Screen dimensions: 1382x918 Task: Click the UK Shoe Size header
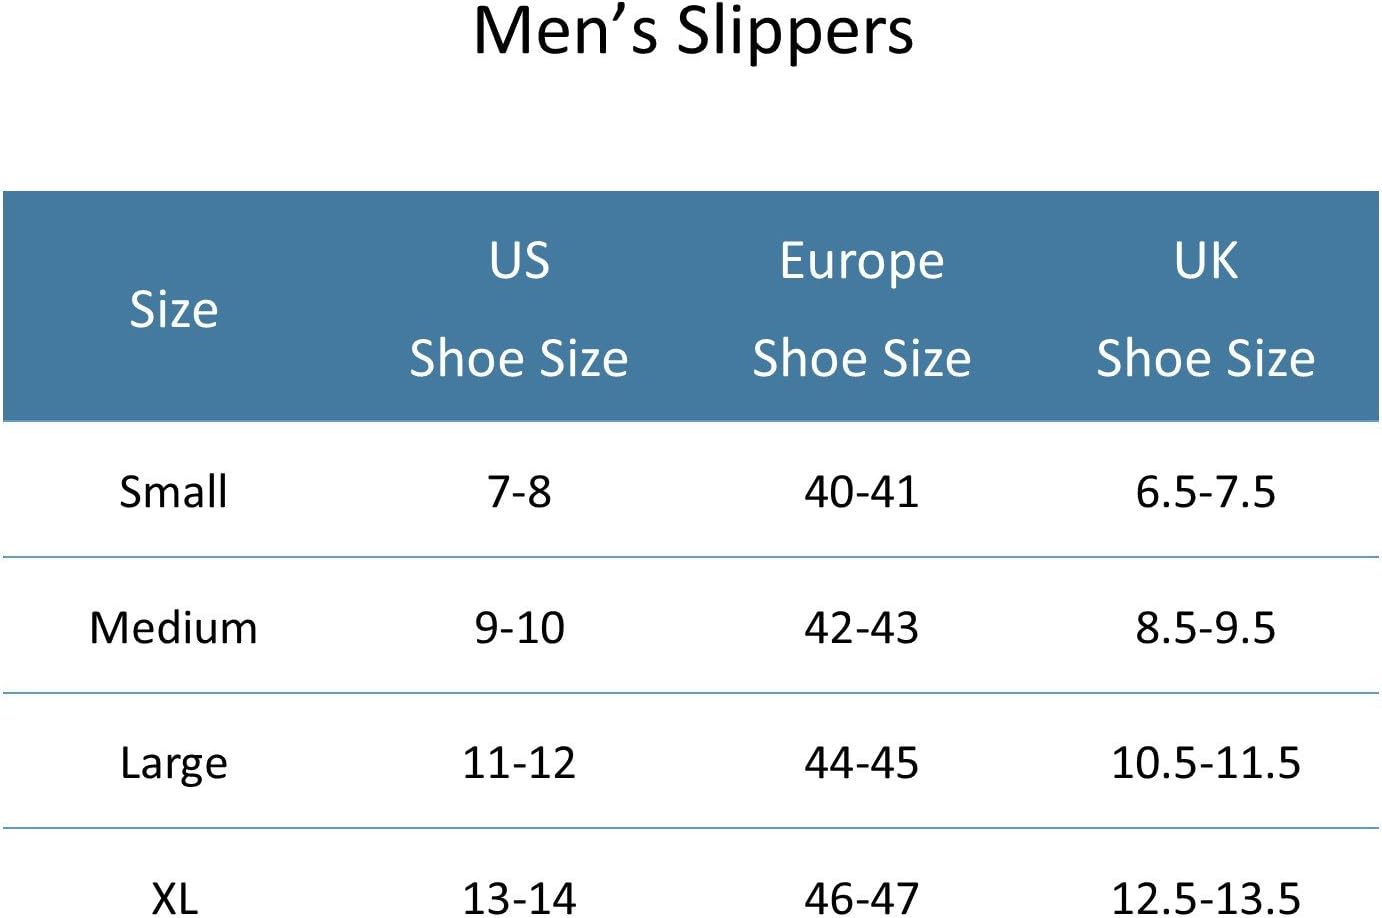pos(1206,309)
